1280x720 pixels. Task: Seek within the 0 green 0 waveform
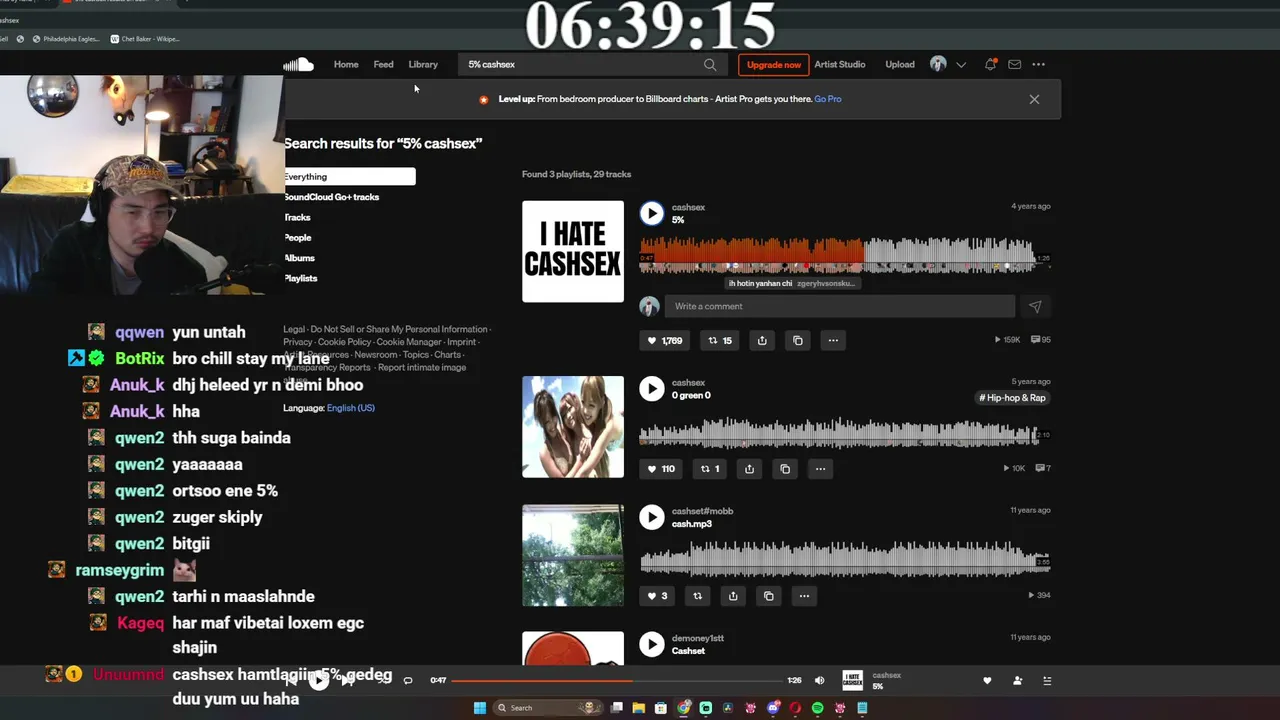(x=838, y=432)
